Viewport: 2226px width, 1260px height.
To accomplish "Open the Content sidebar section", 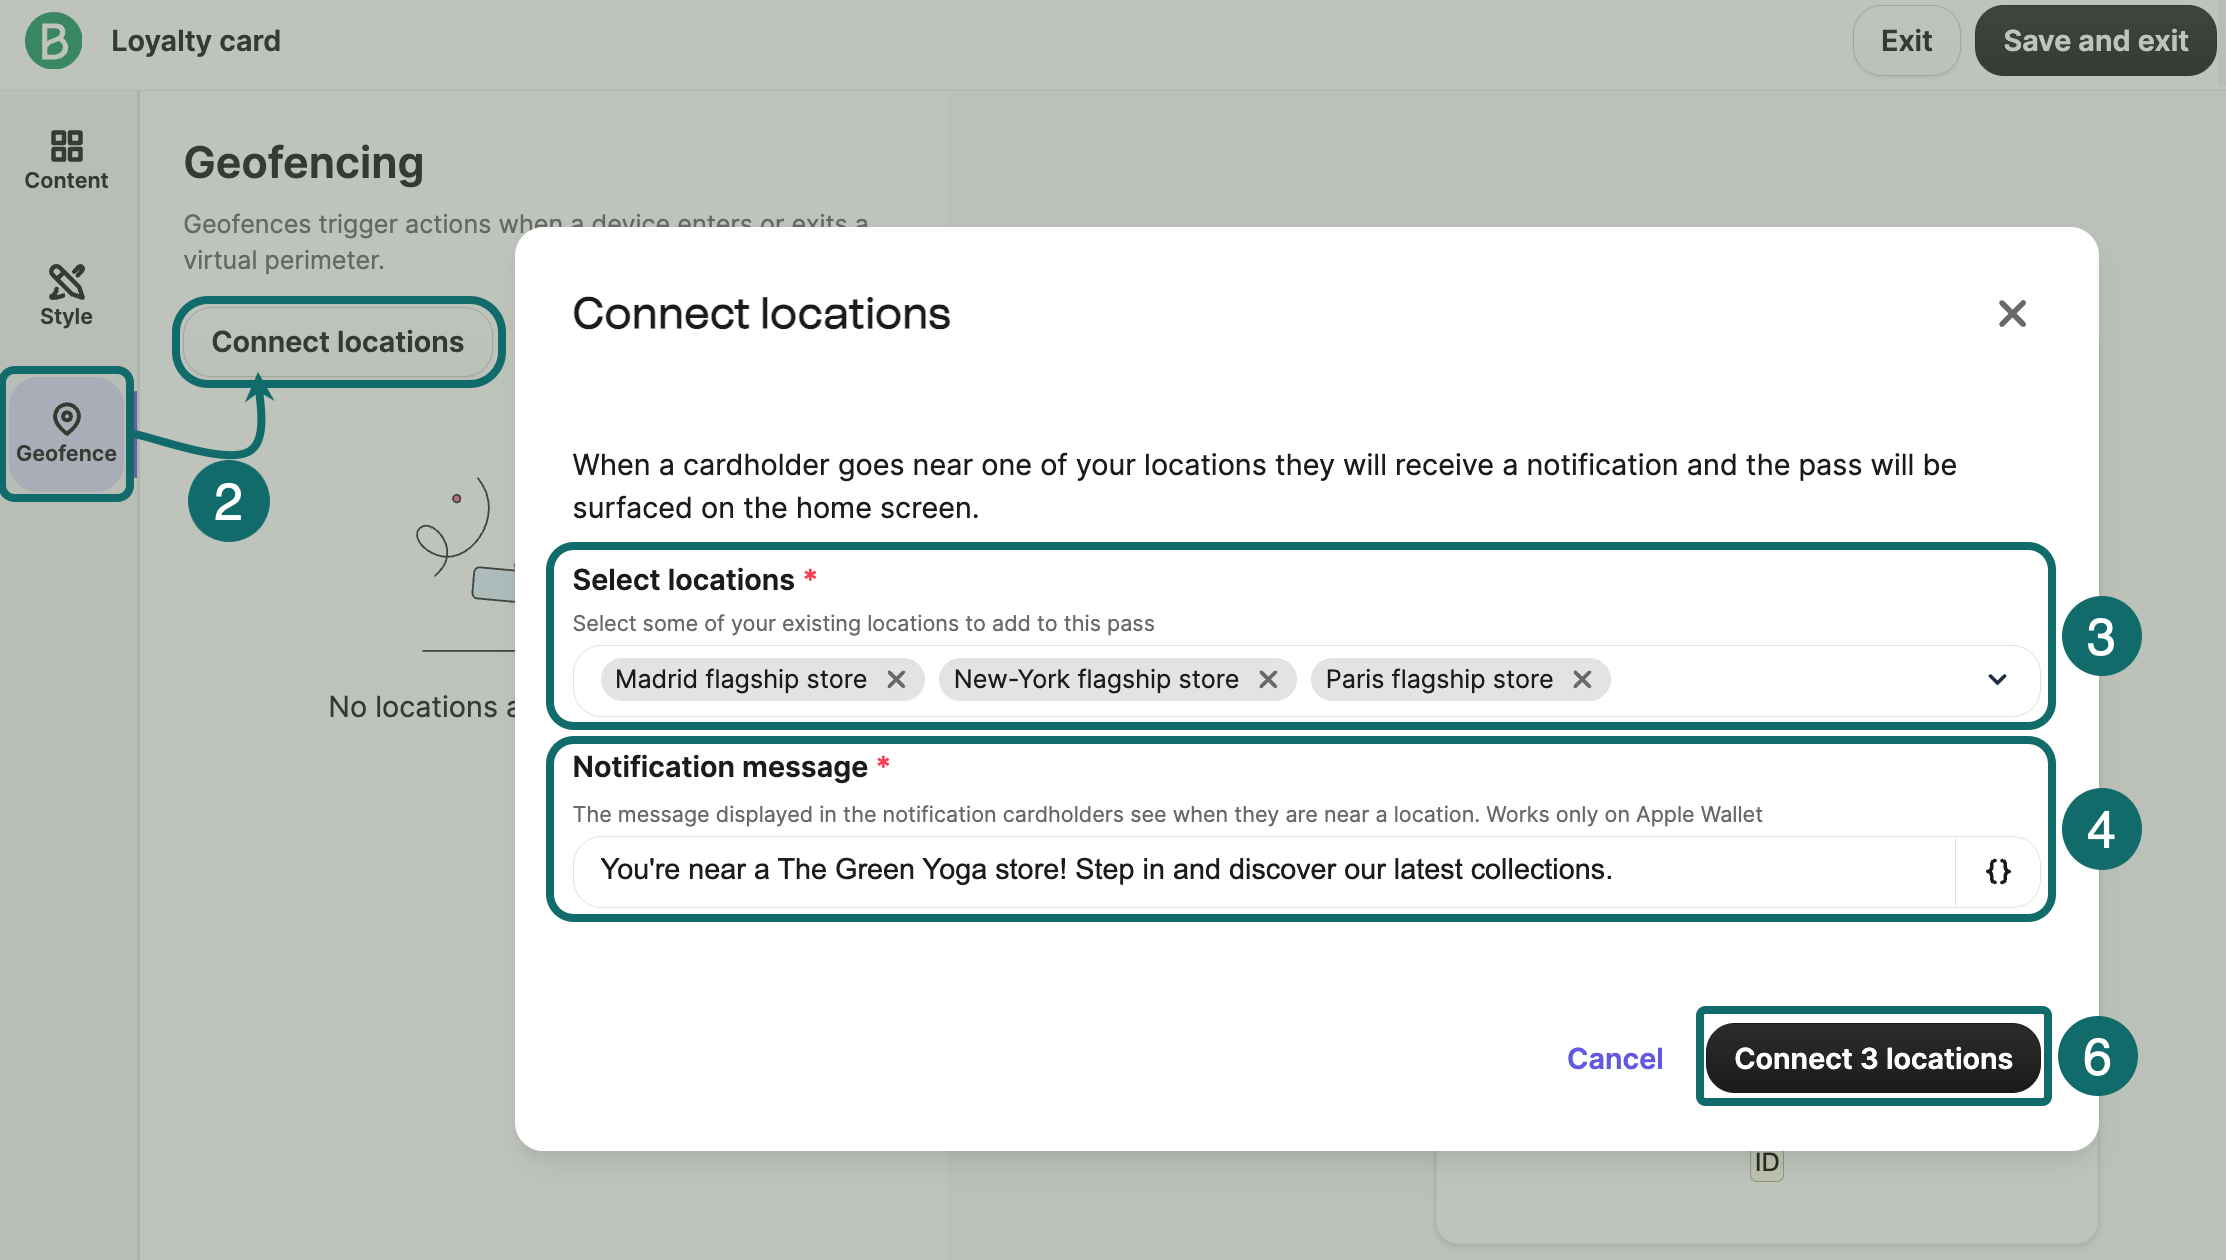I will coord(66,160).
